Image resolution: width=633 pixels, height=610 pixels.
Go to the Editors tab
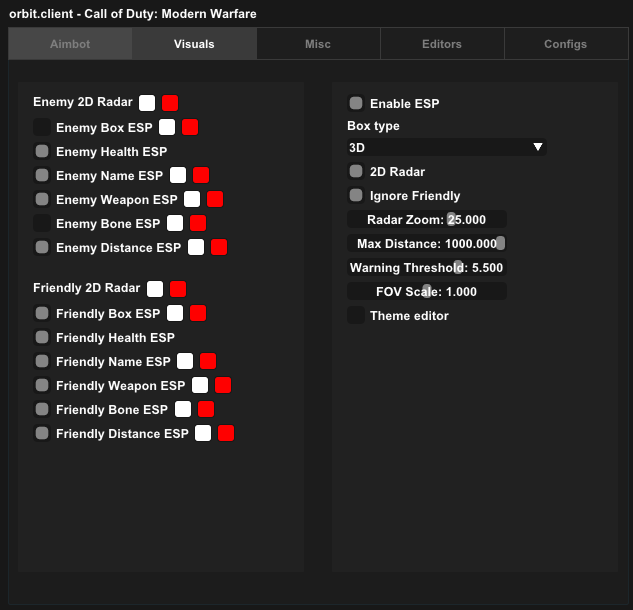click(x=442, y=44)
